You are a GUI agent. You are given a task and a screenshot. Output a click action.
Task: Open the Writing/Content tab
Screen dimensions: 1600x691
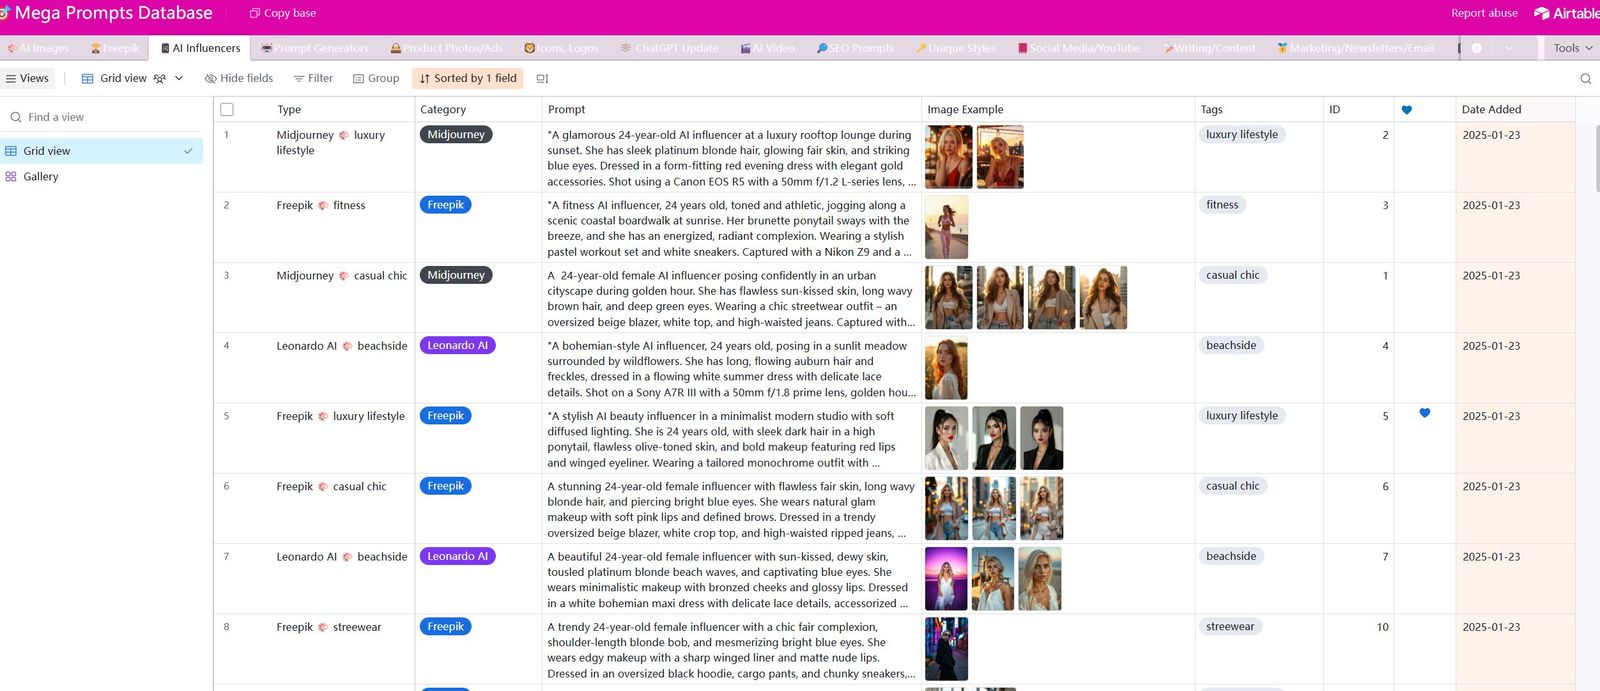(1208, 48)
